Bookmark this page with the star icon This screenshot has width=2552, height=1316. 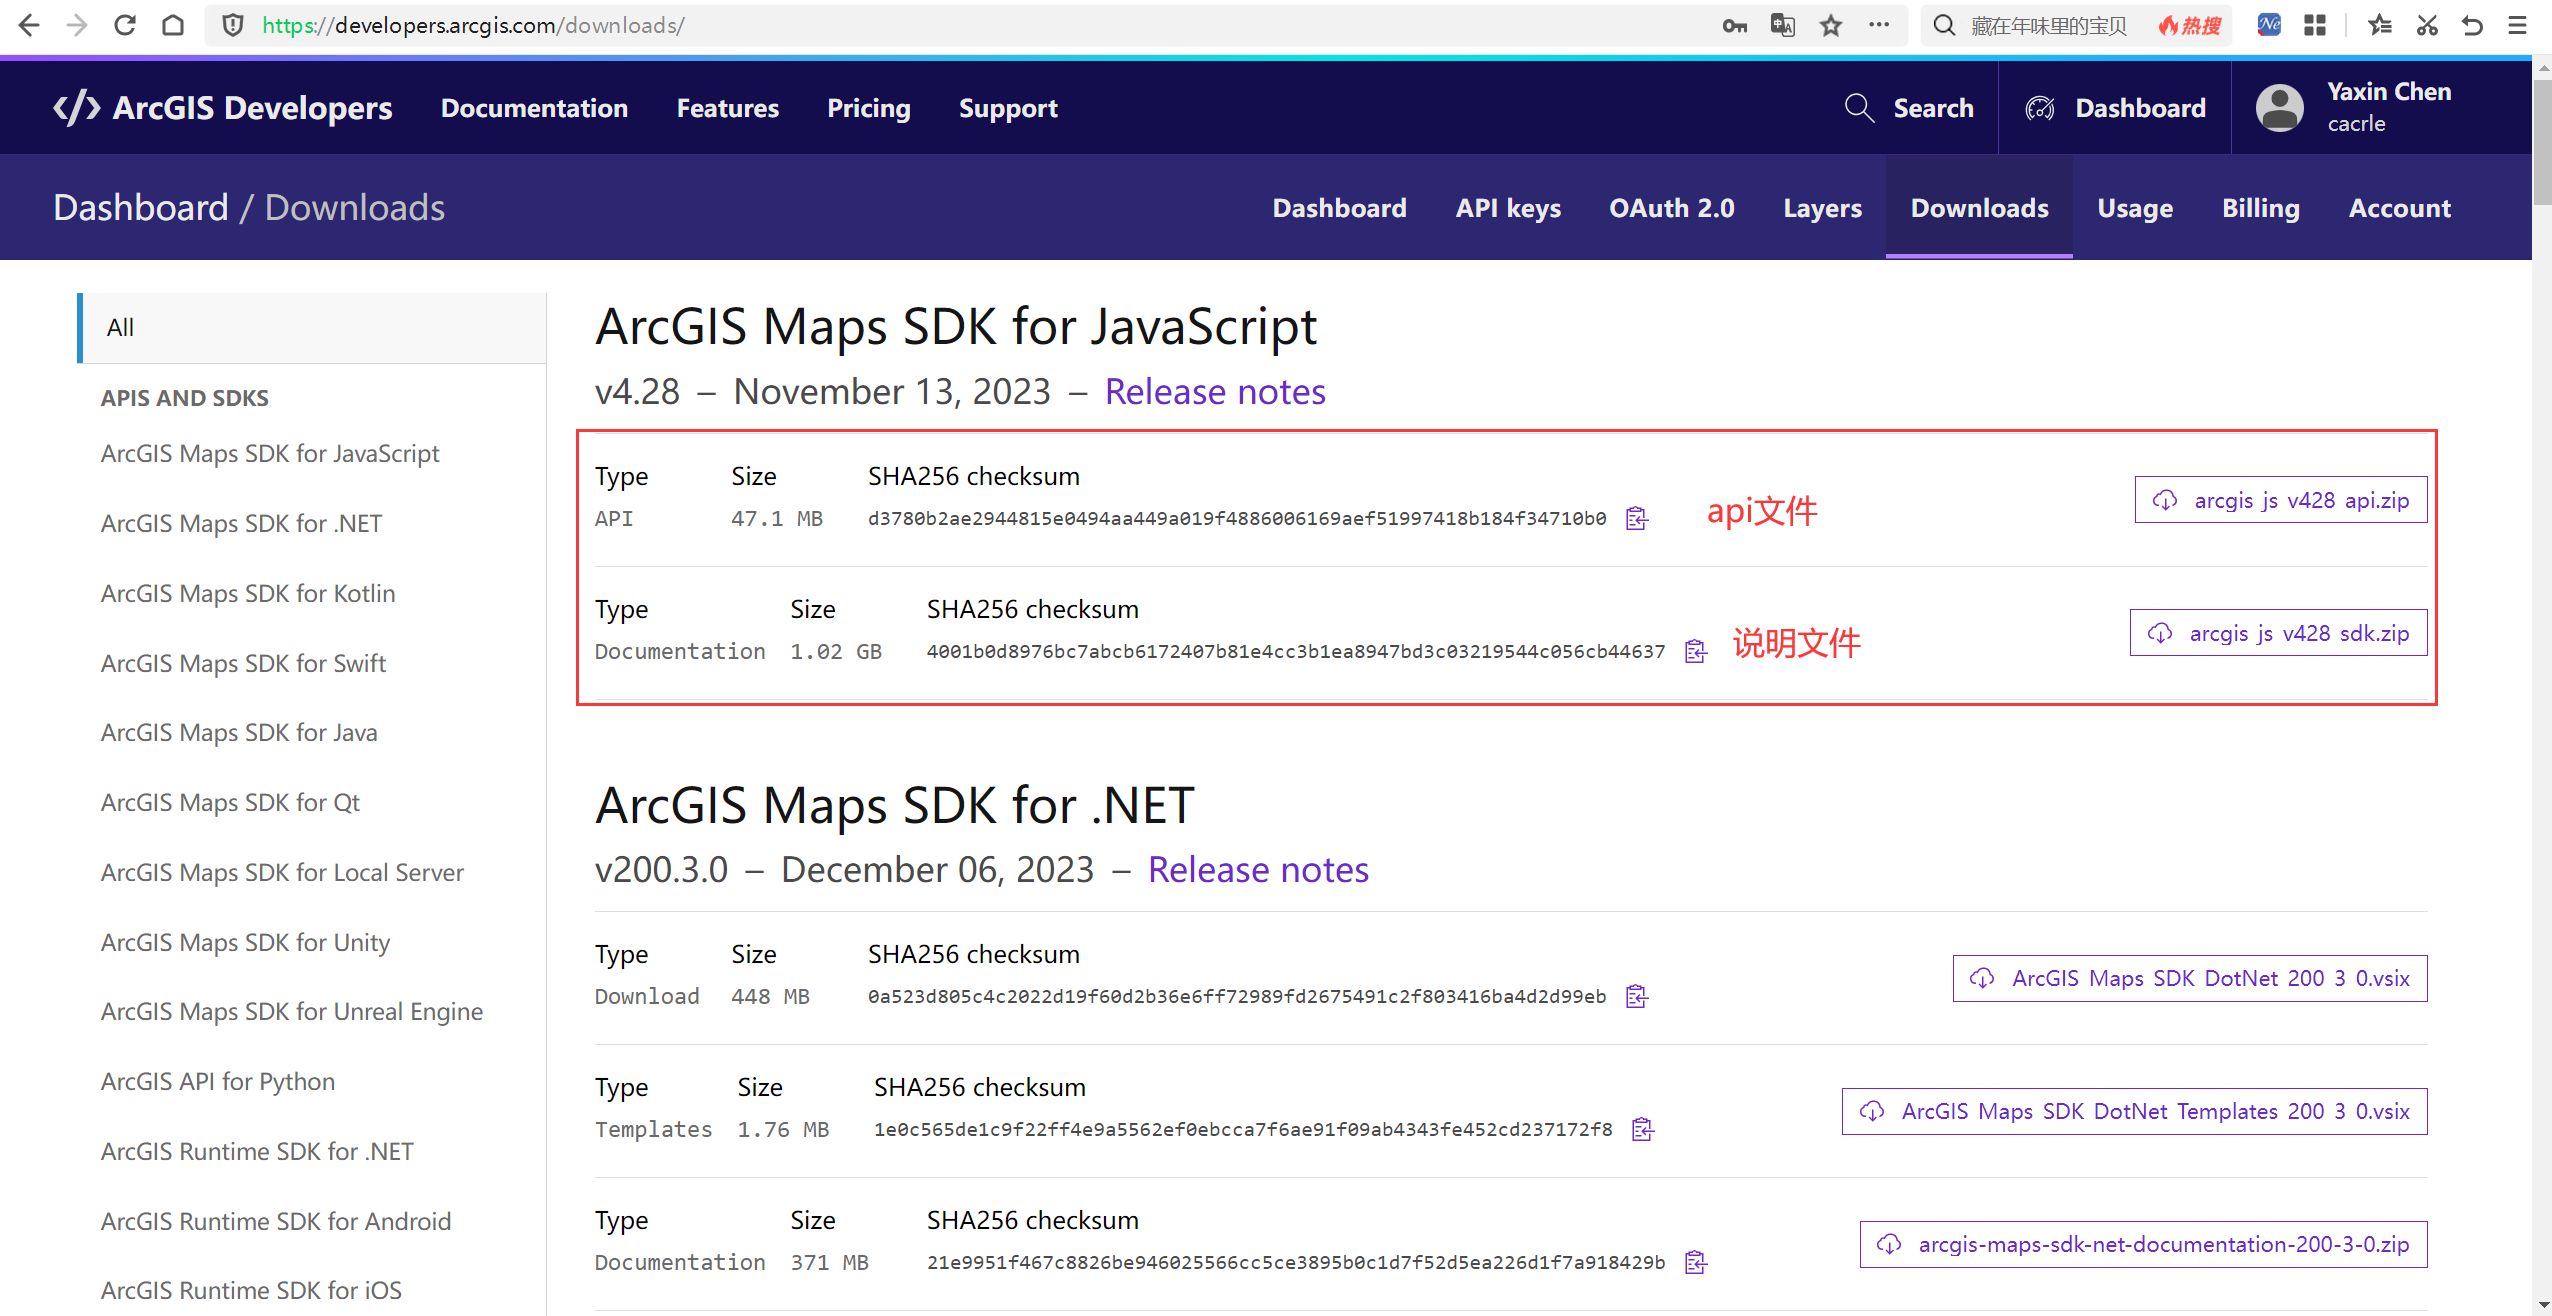(1831, 25)
